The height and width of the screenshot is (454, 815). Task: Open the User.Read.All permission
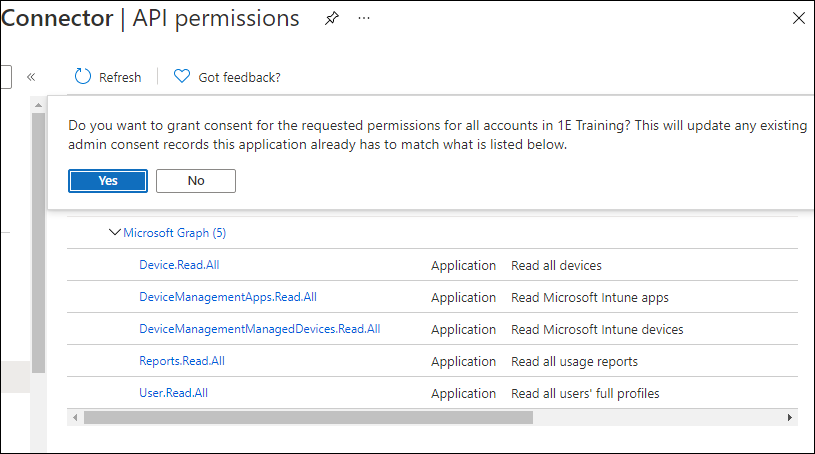(x=173, y=393)
